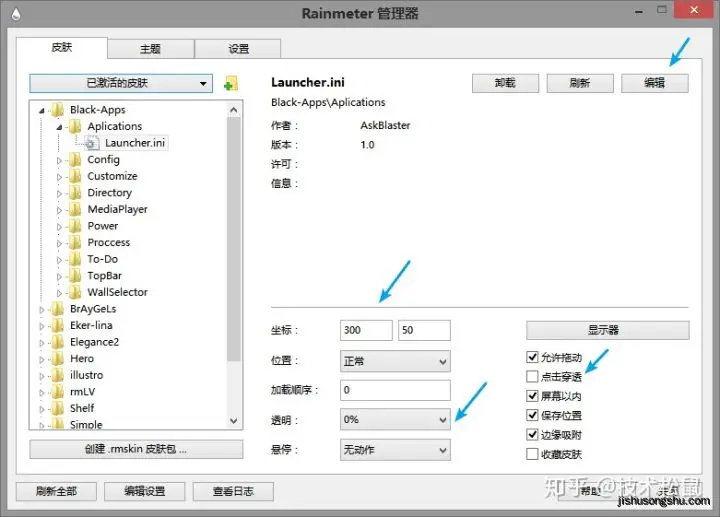Image resolution: width=720 pixels, height=517 pixels.
Task: Click the Power folder icon
Action: (x=75, y=226)
